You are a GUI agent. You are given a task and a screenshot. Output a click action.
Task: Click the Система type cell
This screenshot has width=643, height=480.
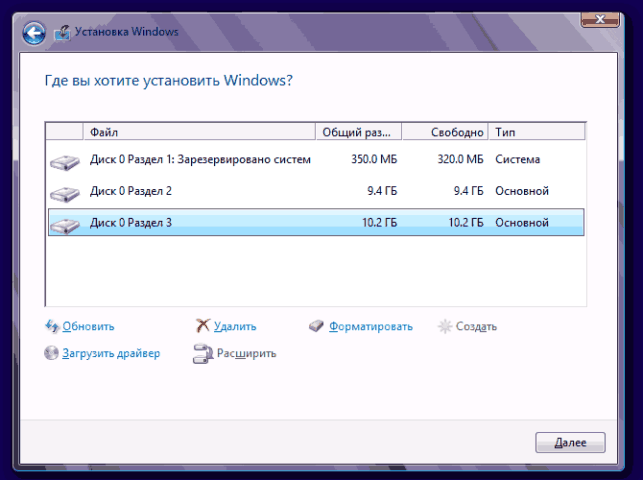518,159
